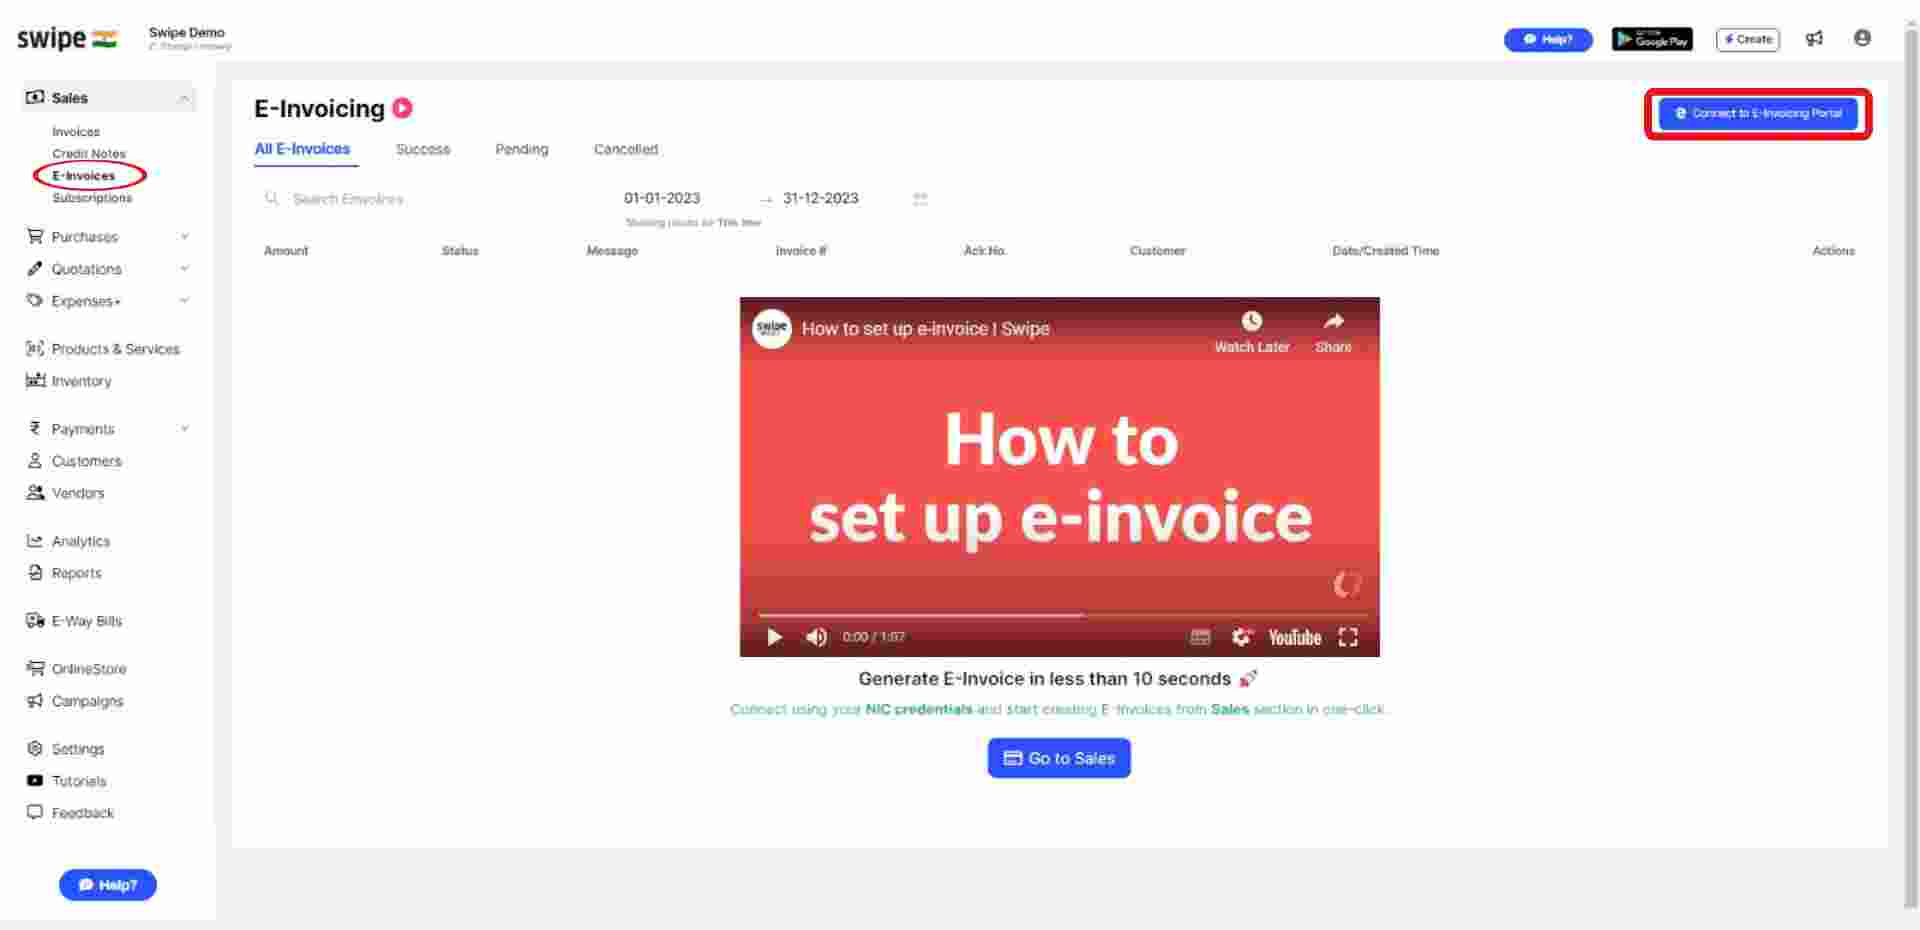
Task: Open Customers in sidebar
Action: 74,461
